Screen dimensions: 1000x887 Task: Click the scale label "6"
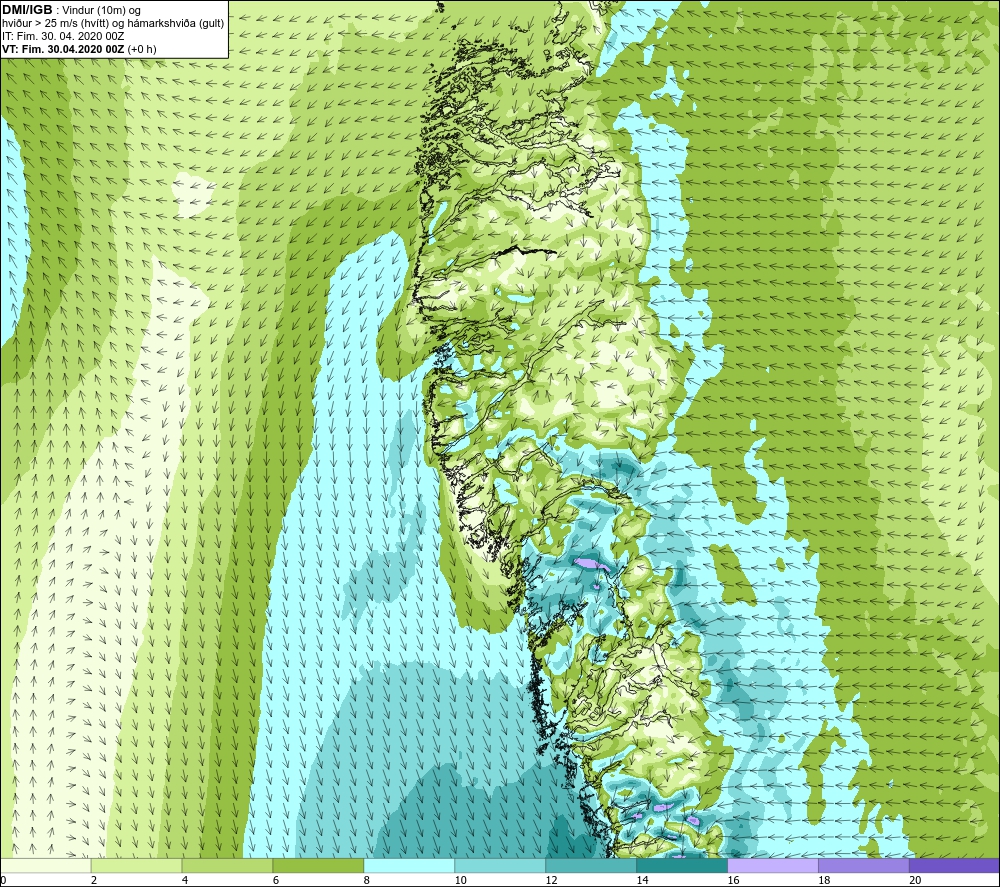[276, 880]
